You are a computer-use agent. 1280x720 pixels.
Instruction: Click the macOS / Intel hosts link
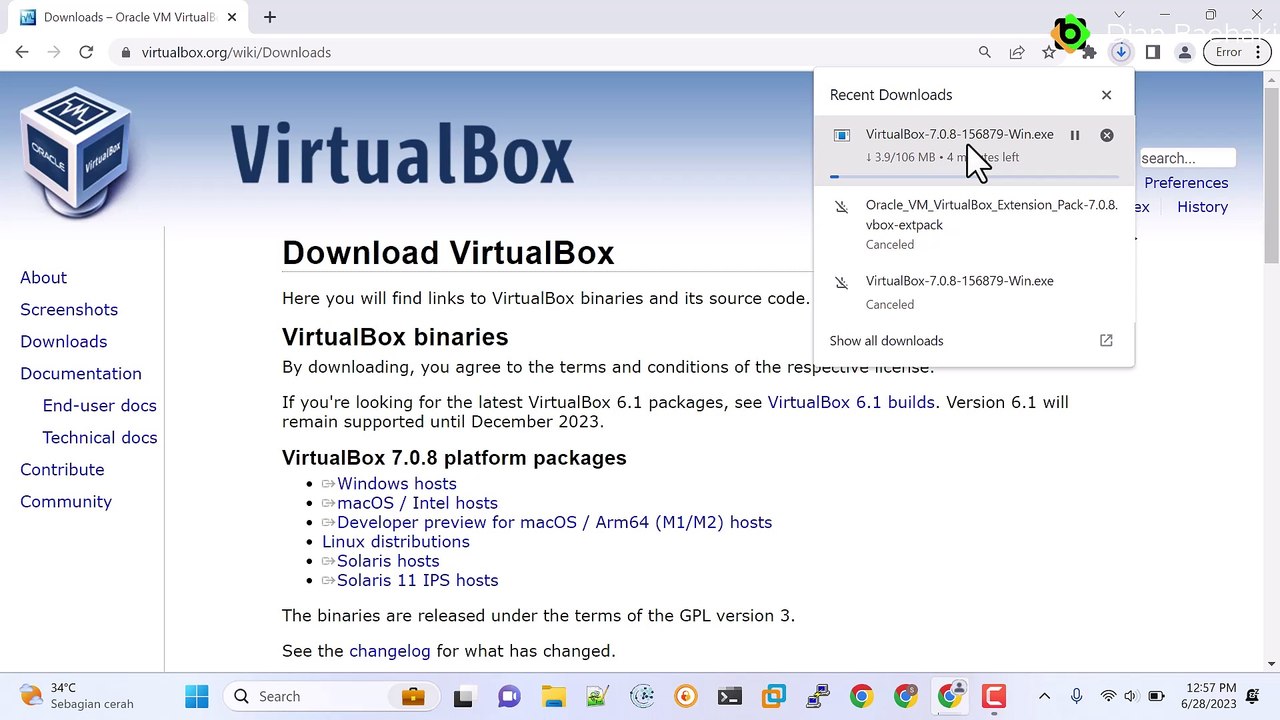point(417,503)
